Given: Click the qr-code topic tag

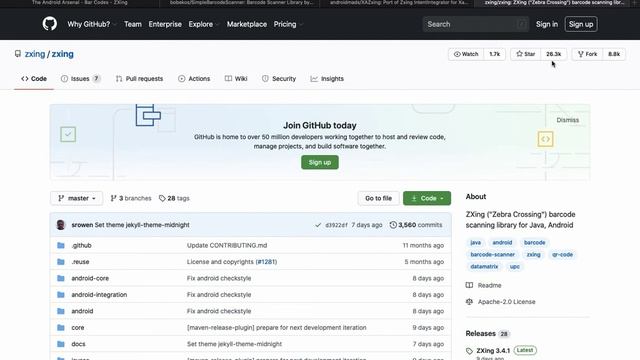Looking at the screenshot, I should click(562, 254).
